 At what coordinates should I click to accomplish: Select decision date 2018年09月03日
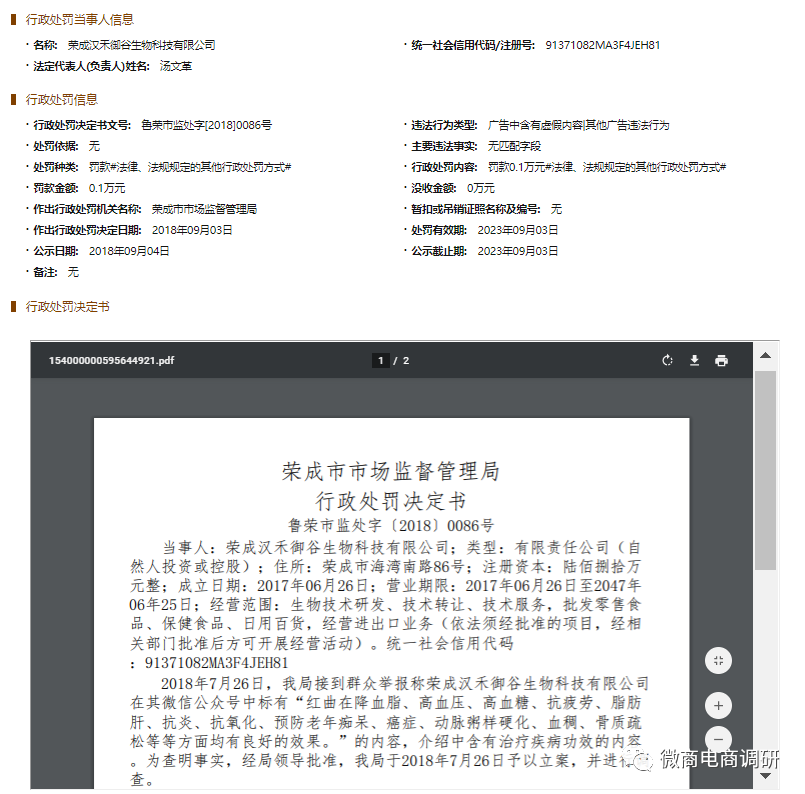pos(192,230)
